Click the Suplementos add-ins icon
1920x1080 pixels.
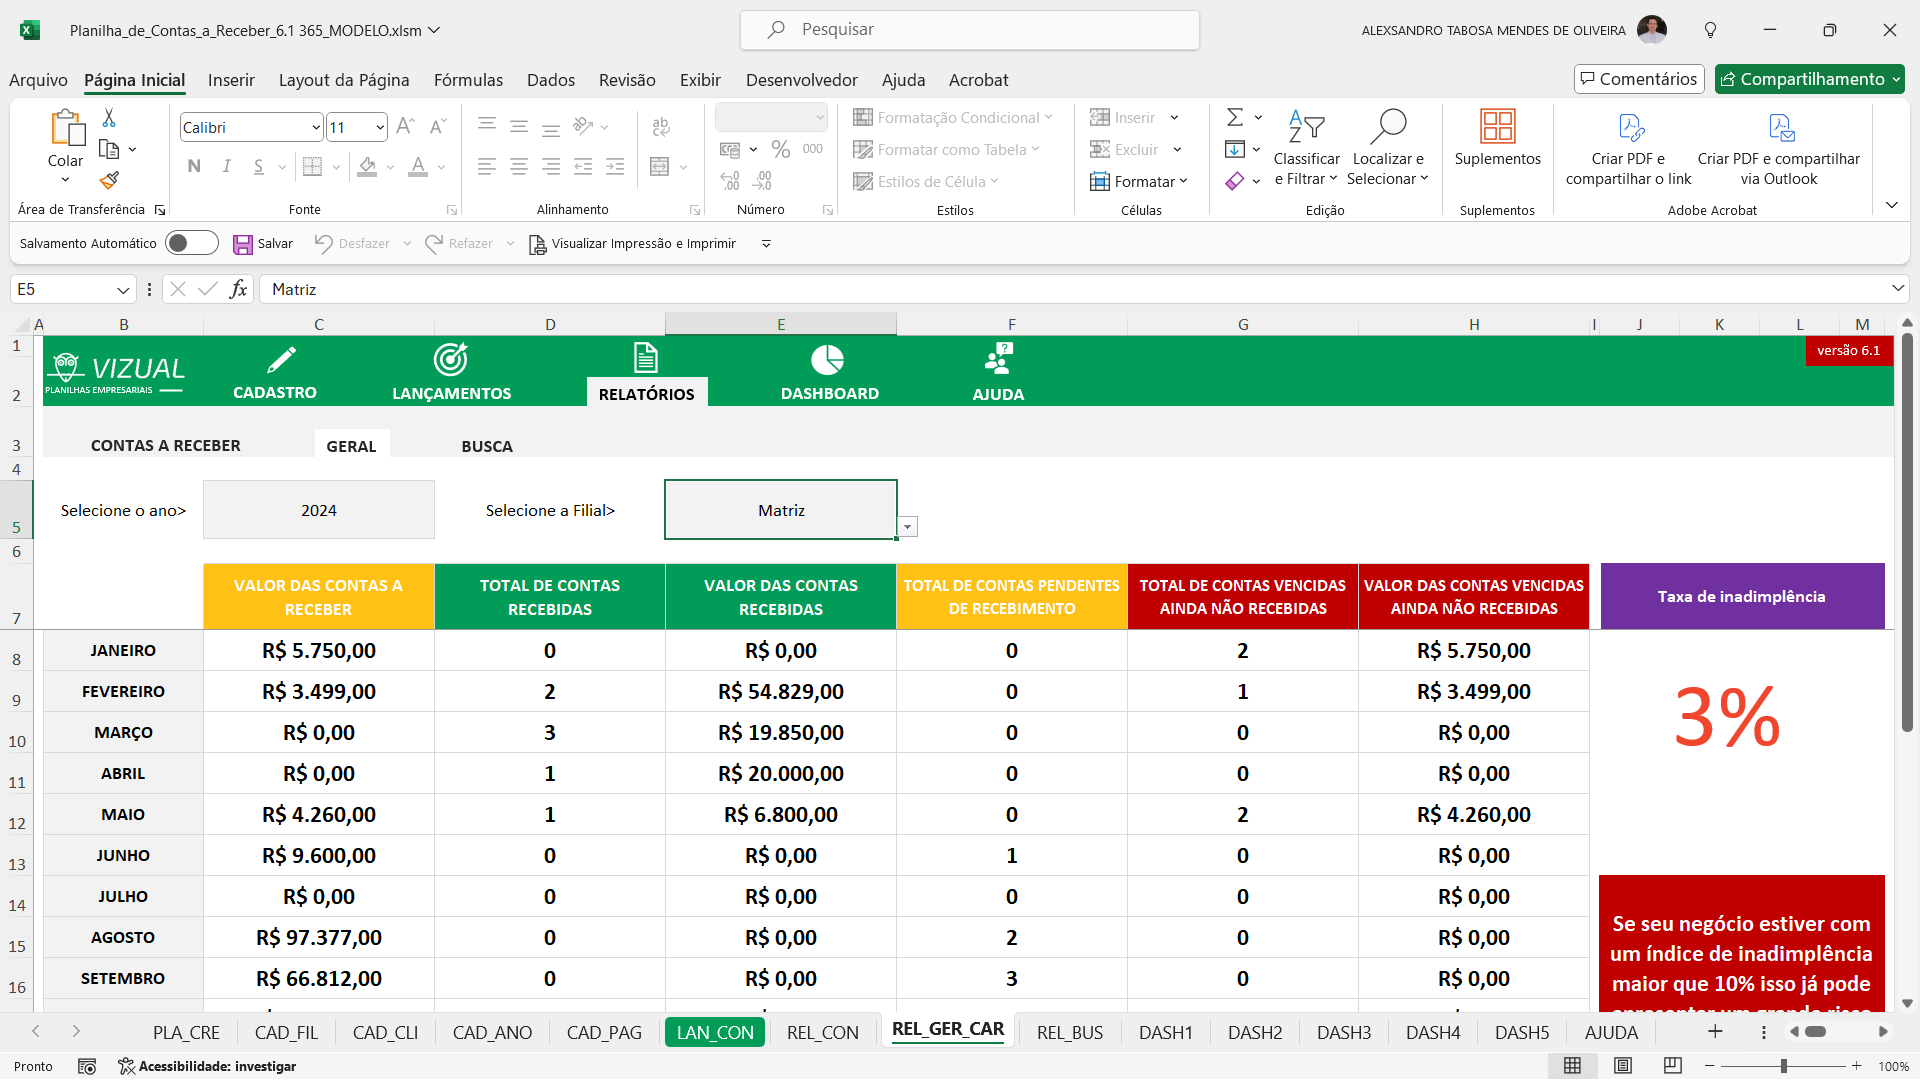click(x=1497, y=128)
